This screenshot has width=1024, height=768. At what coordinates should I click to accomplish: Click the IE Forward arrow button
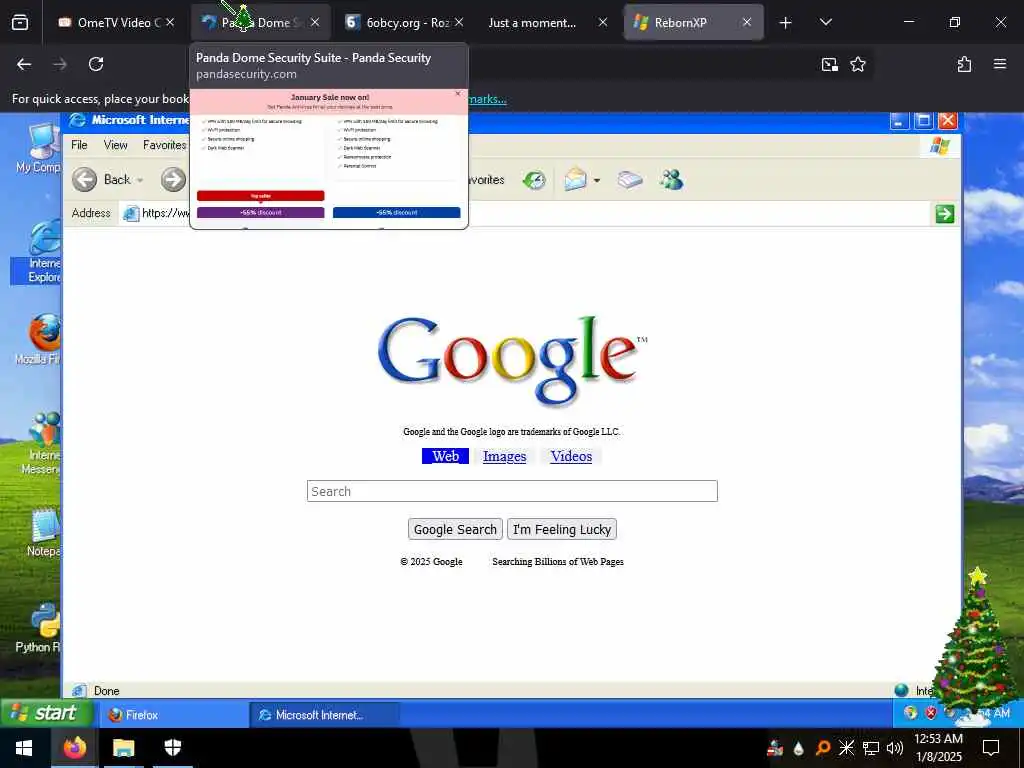pos(174,180)
